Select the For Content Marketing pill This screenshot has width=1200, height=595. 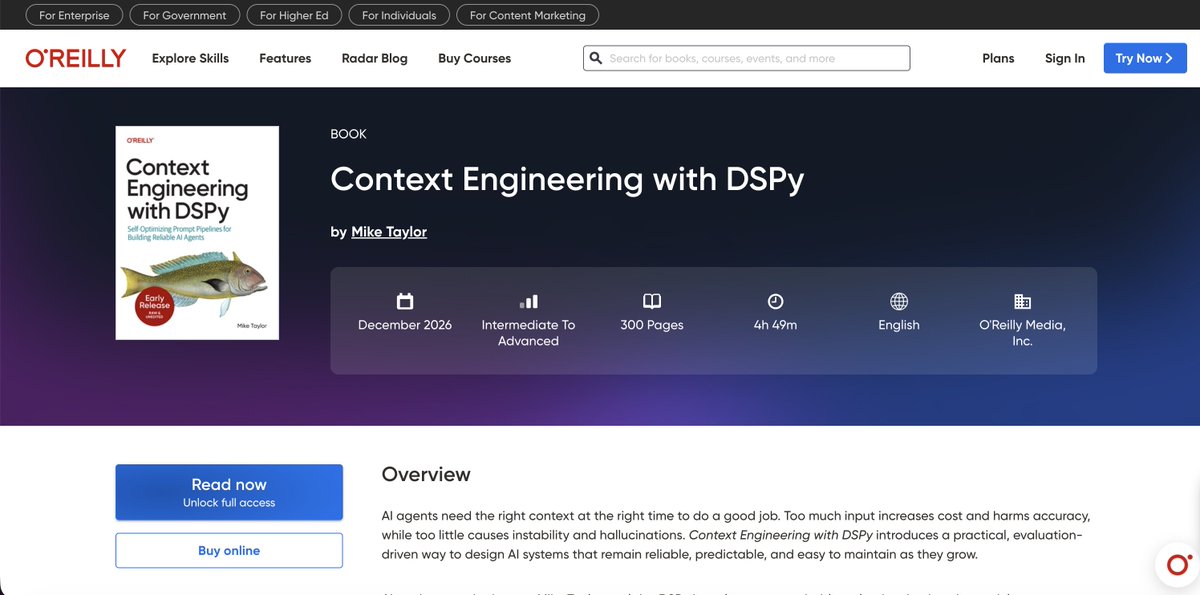point(528,15)
